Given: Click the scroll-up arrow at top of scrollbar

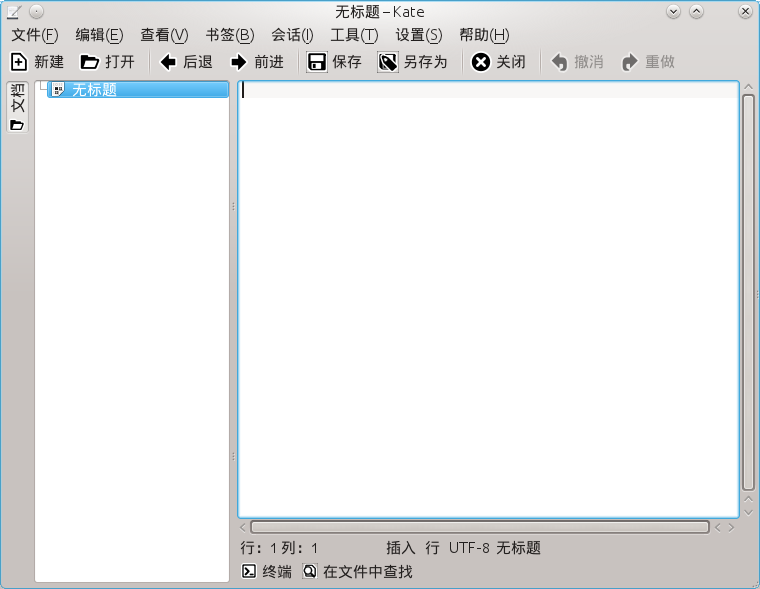Looking at the screenshot, I should tap(748, 87).
